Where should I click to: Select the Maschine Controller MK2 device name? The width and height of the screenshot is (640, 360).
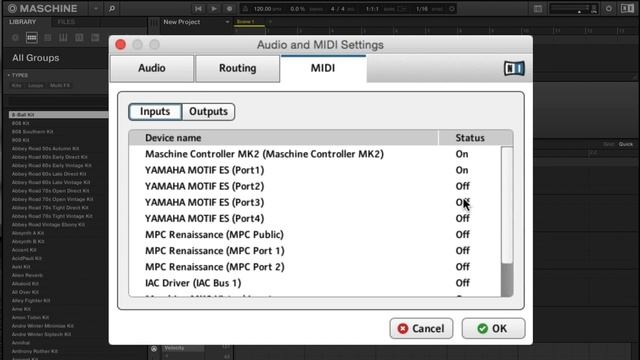(x=264, y=154)
